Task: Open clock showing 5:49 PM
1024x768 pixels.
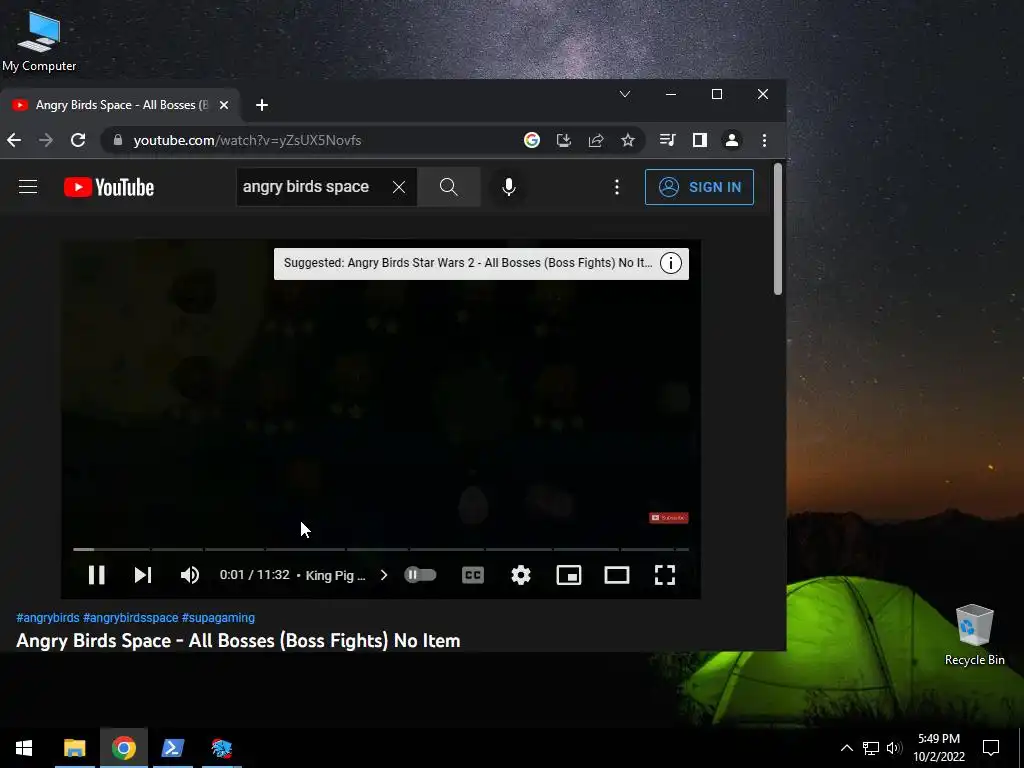Action: pyautogui.click(x=939, y=748)
